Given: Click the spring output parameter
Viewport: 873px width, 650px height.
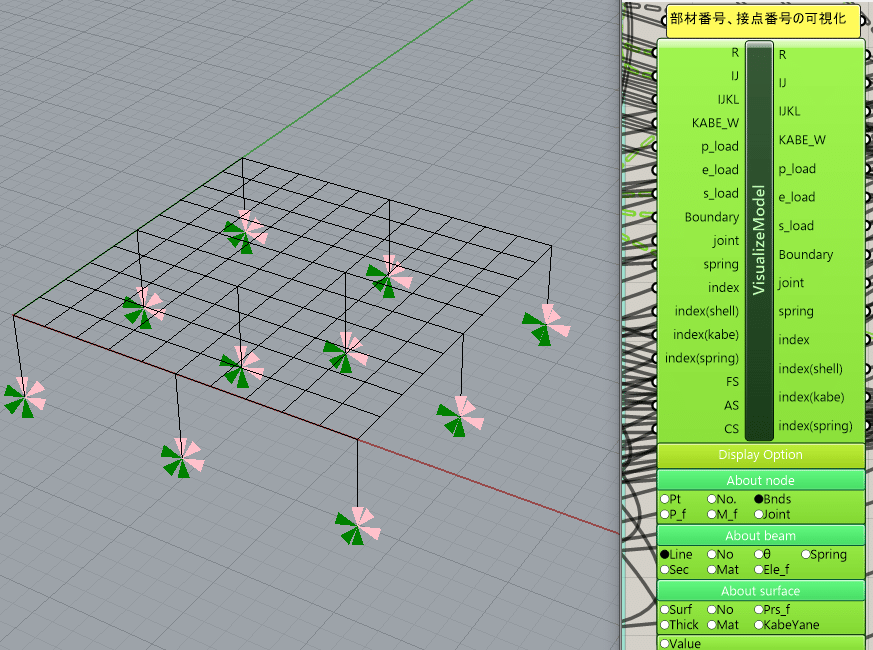Looking at the screenshot, I should pos(796,311).
